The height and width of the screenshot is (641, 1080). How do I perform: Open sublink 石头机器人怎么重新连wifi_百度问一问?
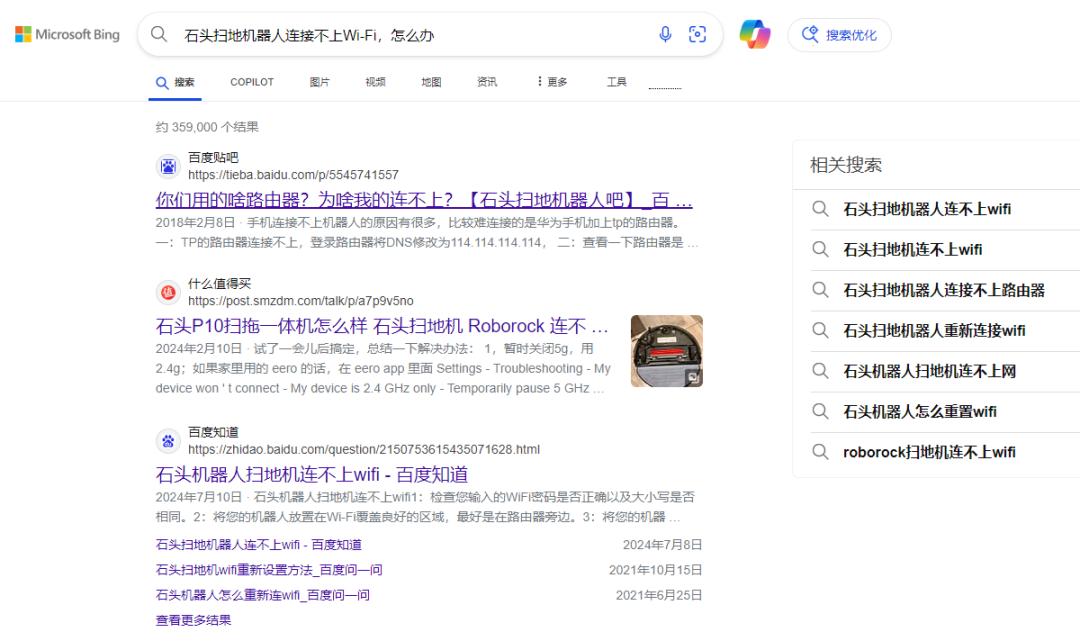[x=262, y=595]
